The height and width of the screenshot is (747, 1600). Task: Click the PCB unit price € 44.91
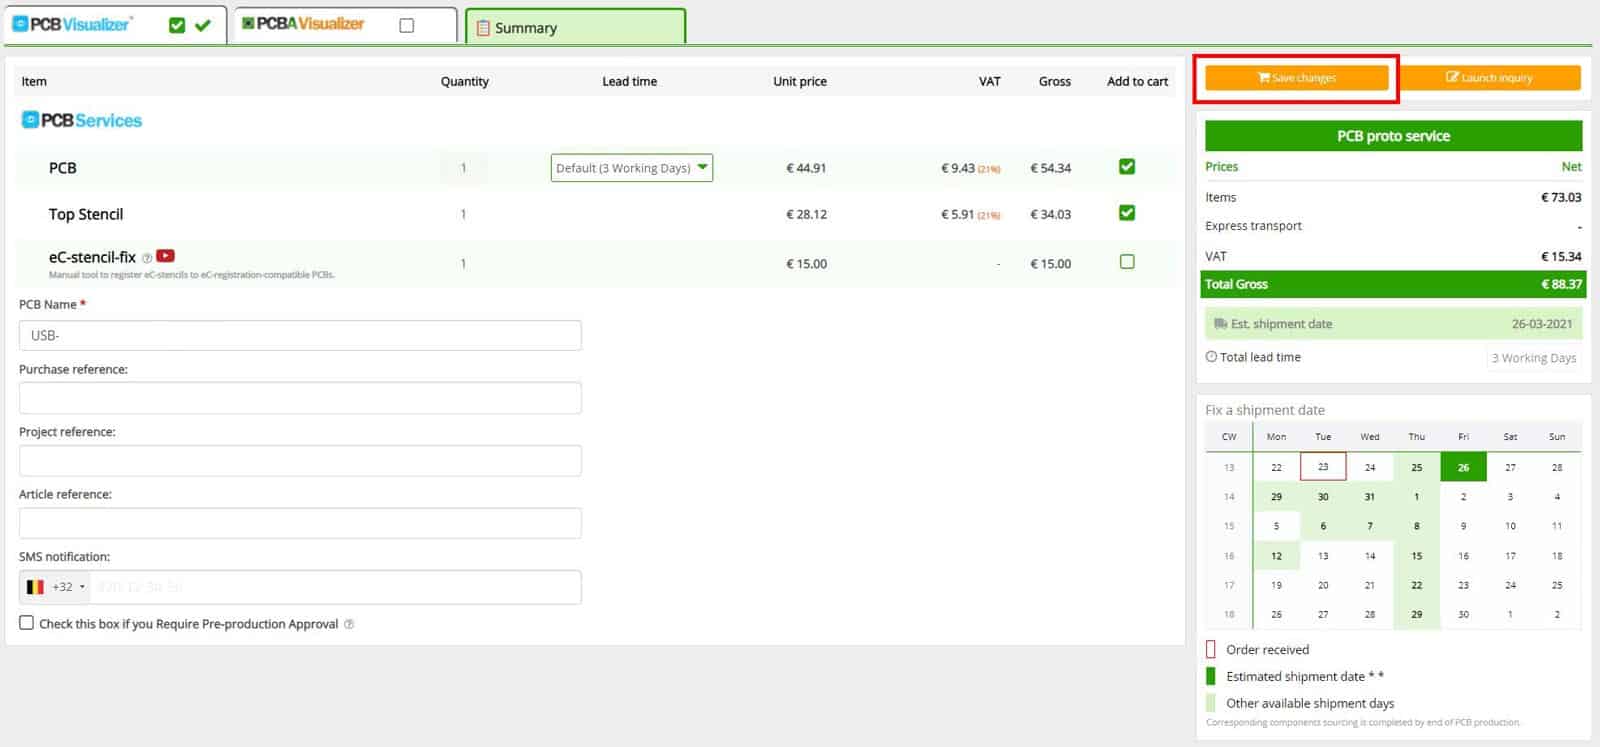point(806,168)
